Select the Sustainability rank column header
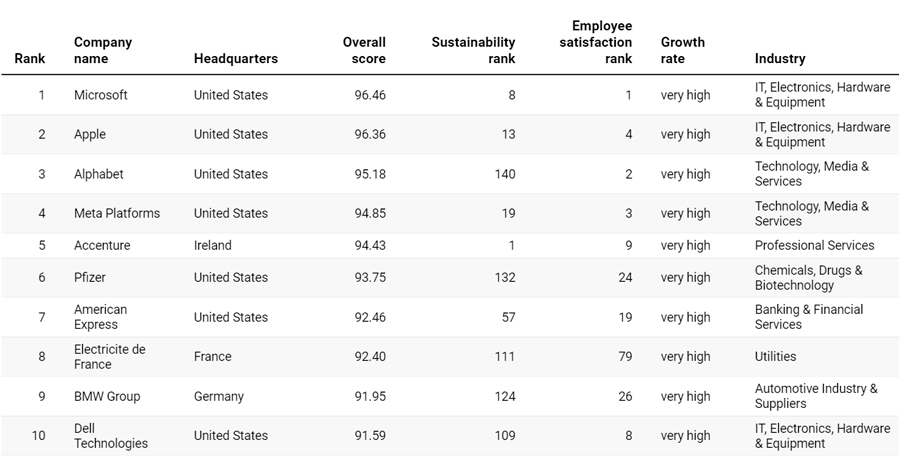This screenshot has width=900, height=456. (473, 50)
